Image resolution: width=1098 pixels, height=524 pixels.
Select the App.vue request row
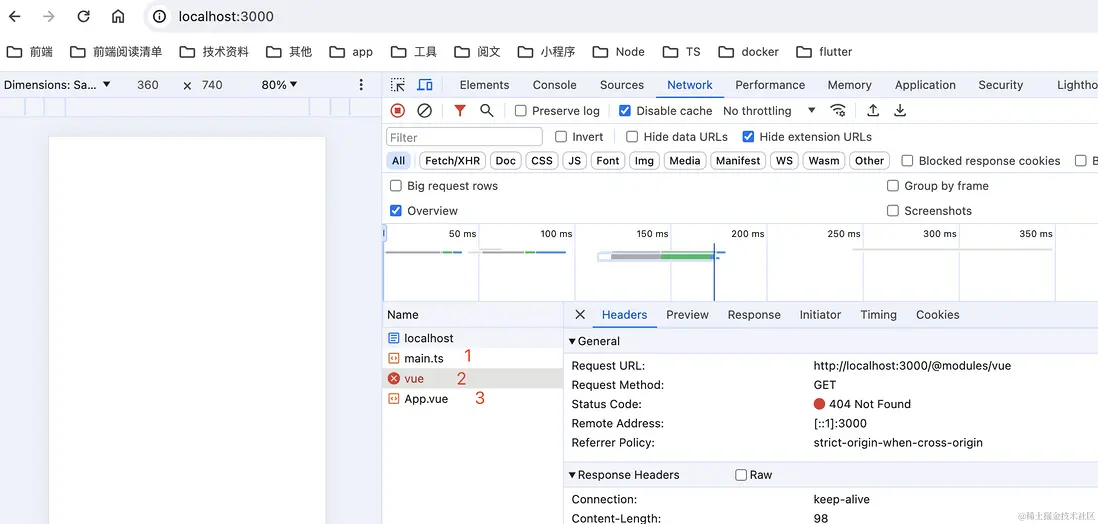426,399
